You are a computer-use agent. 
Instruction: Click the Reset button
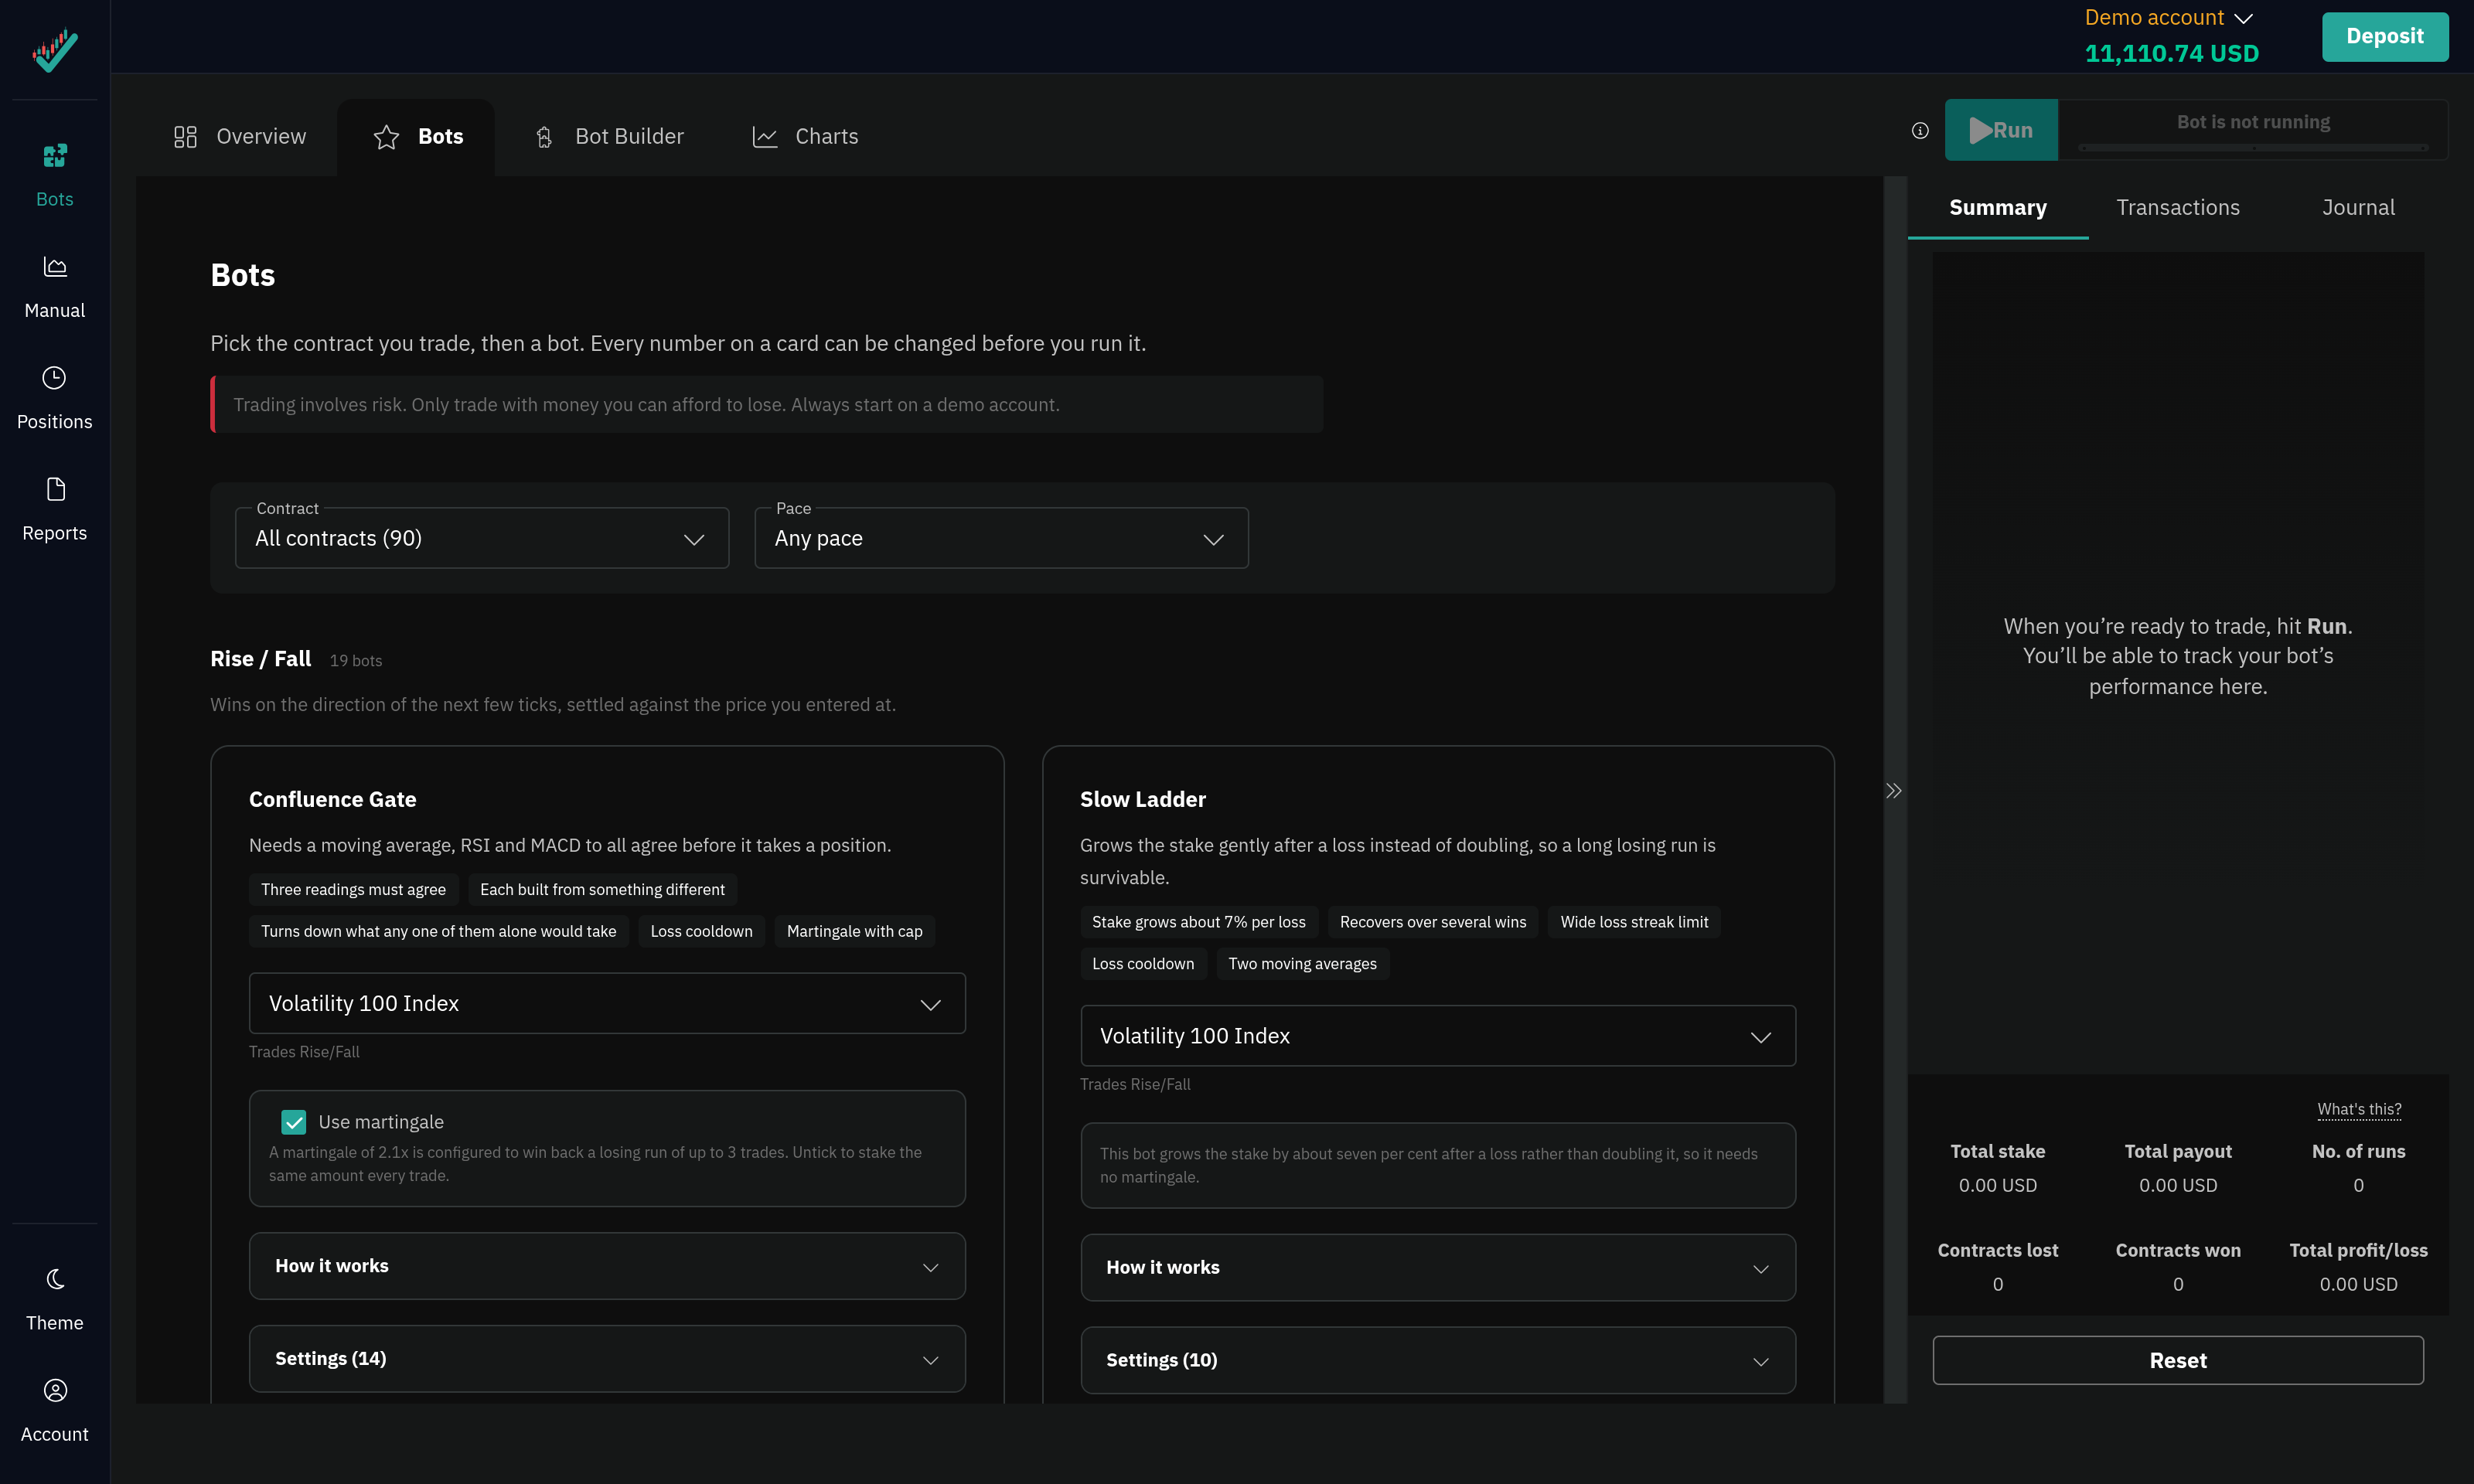point(2178,1360)
